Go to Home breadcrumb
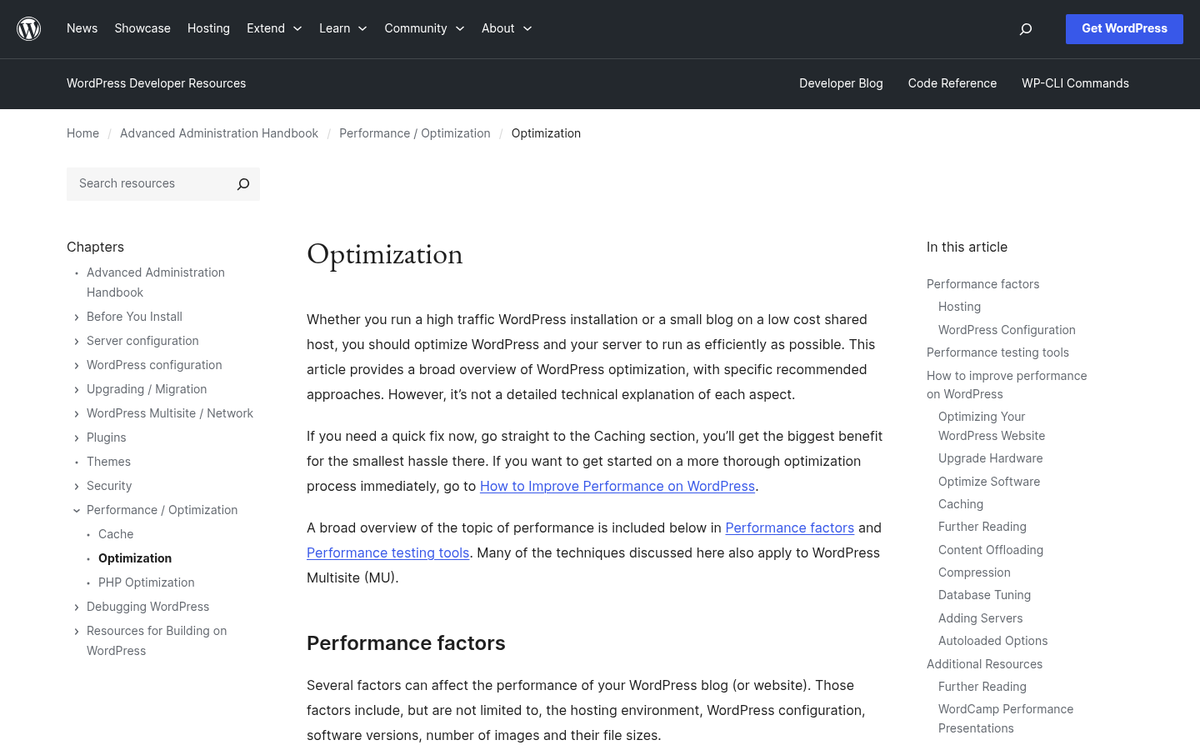Image resolution: width=1200 pixels, height=750 pixels. 83,133
